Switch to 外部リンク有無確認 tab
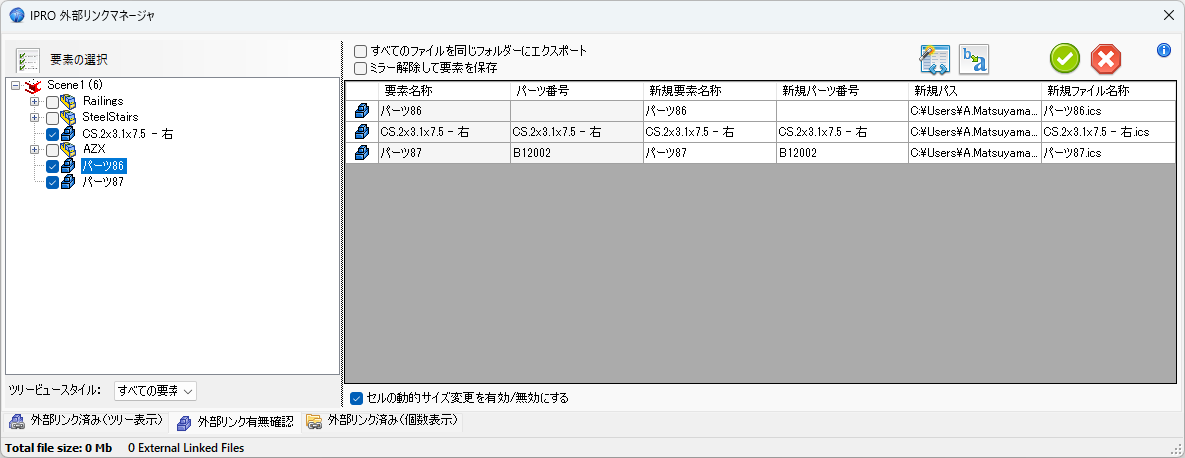1185x458 pixels. coord(235,422)
